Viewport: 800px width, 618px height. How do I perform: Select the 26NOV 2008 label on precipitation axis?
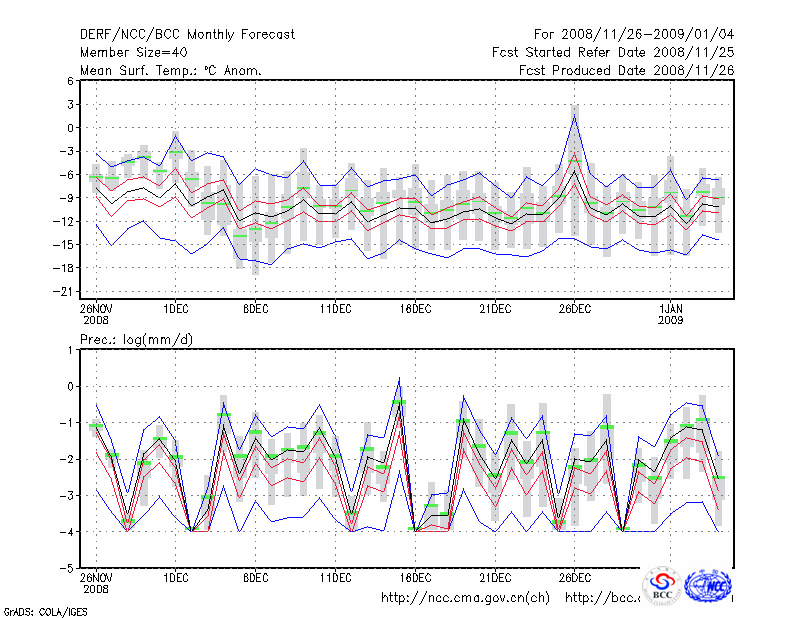96,583
